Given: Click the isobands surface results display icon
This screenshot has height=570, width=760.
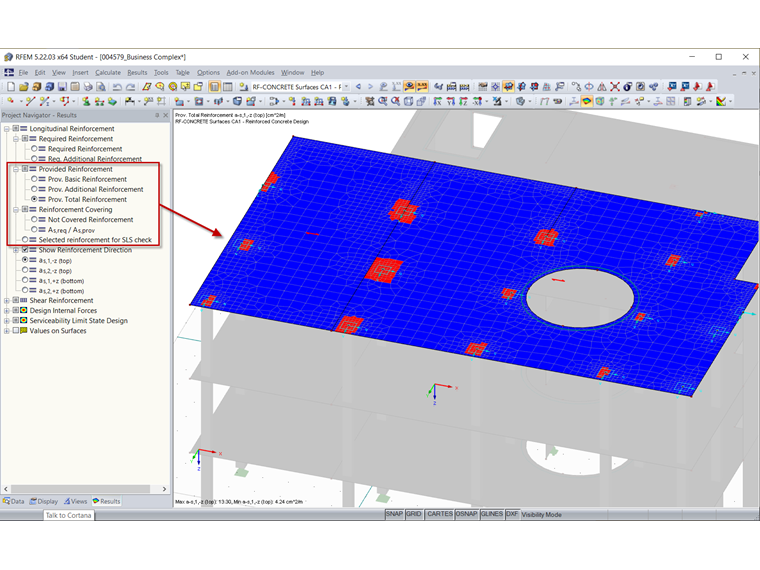Looking at the screenshot, I should [x=587, y=101].
